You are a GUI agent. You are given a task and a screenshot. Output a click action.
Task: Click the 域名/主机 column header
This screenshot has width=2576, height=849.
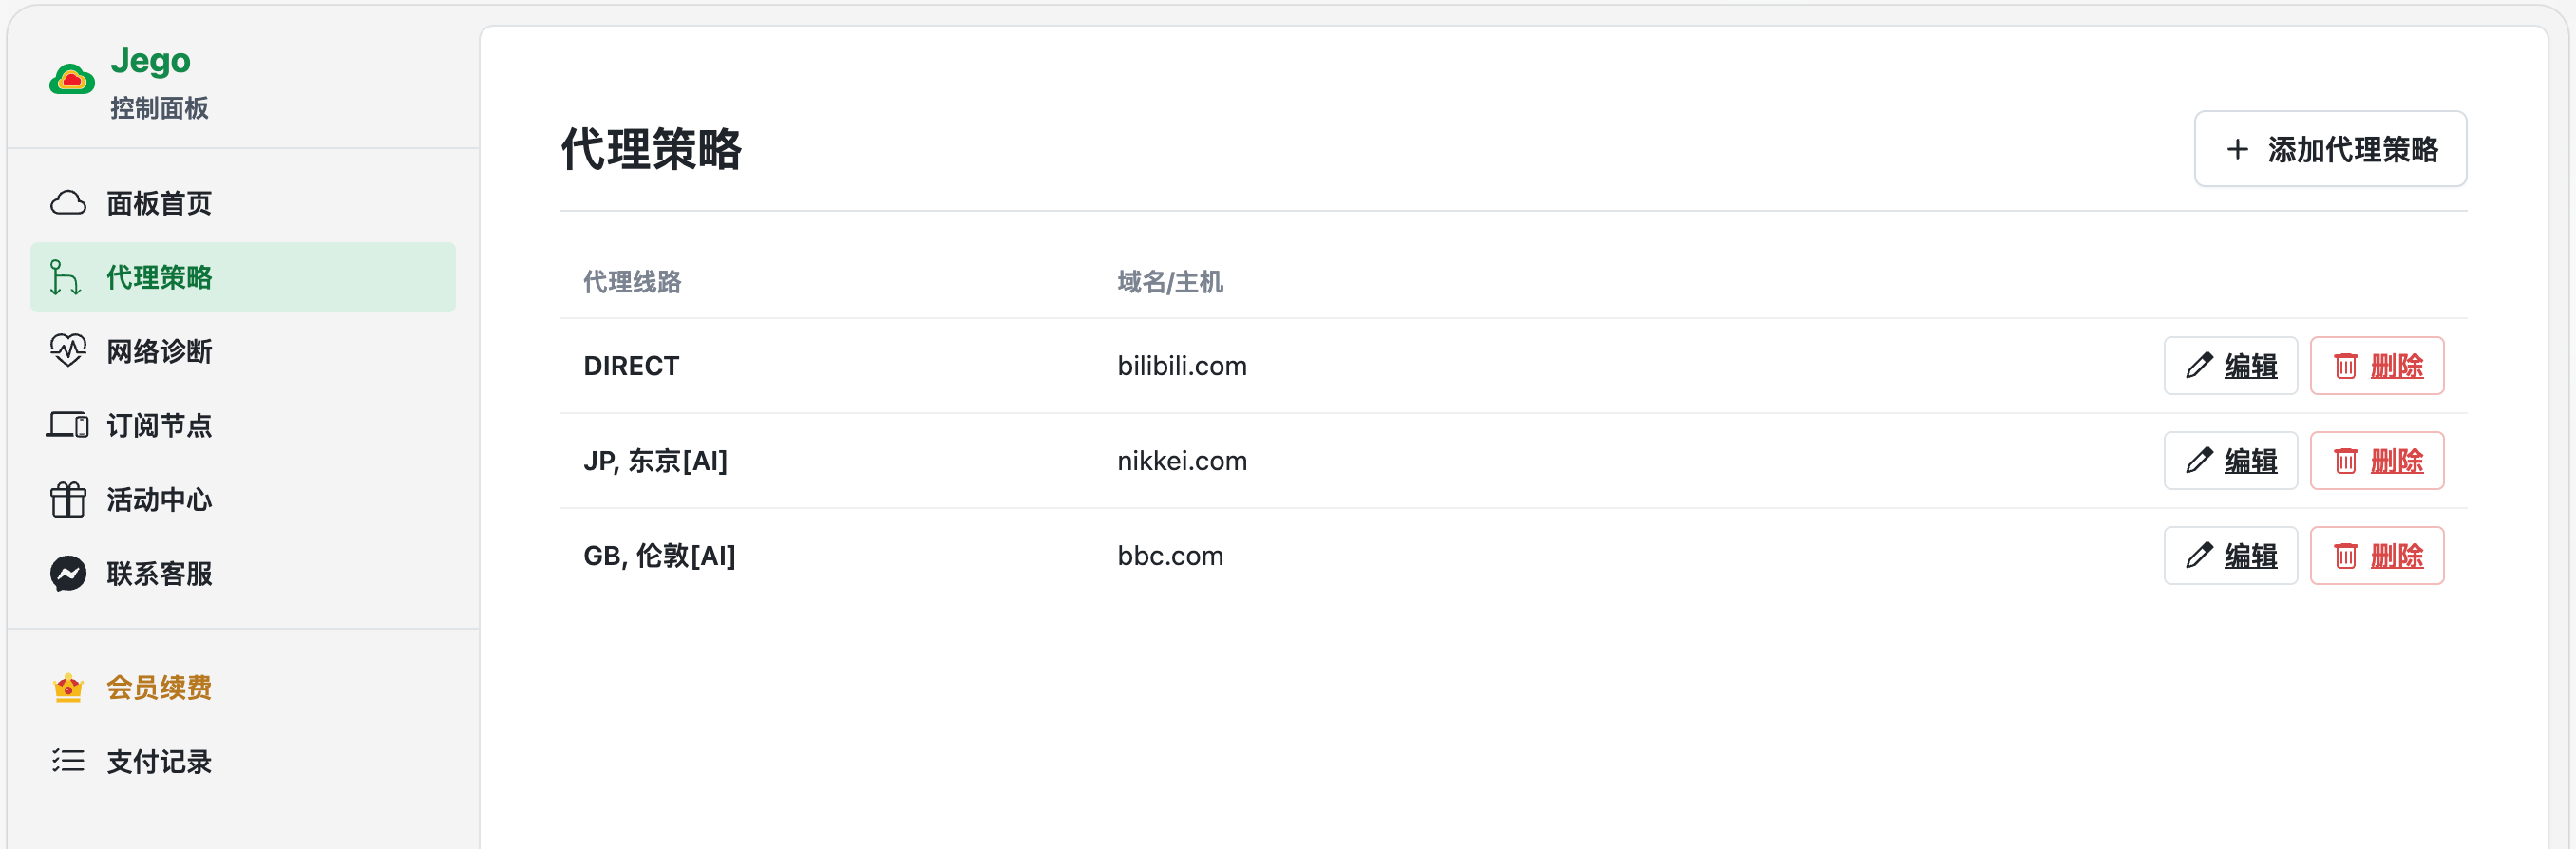point(1170,282)
